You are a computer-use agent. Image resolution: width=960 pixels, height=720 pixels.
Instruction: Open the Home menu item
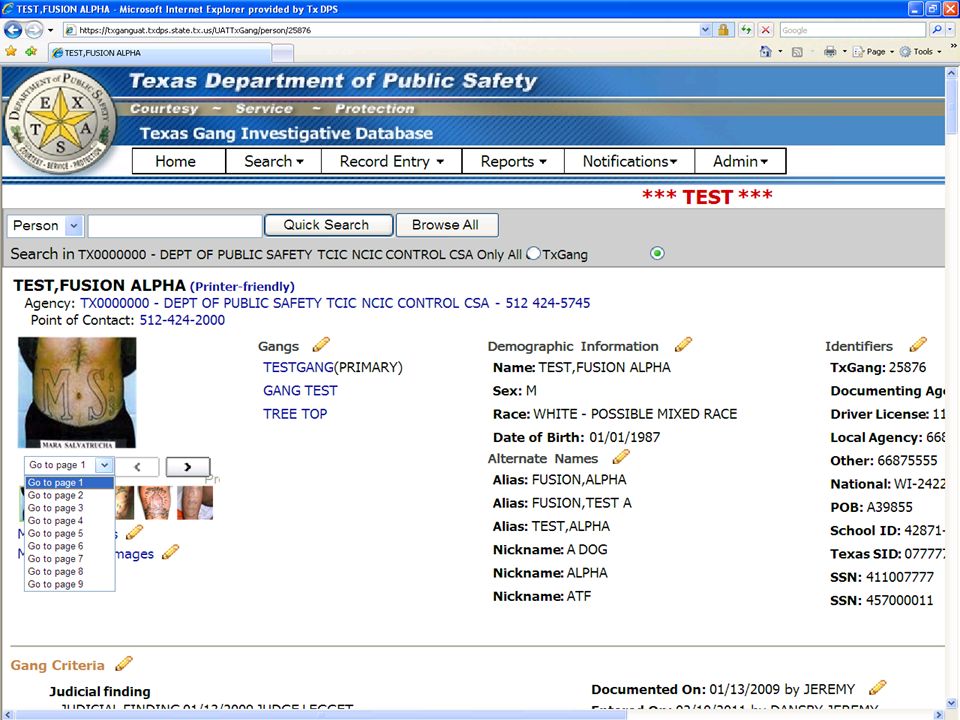(179, 161)
